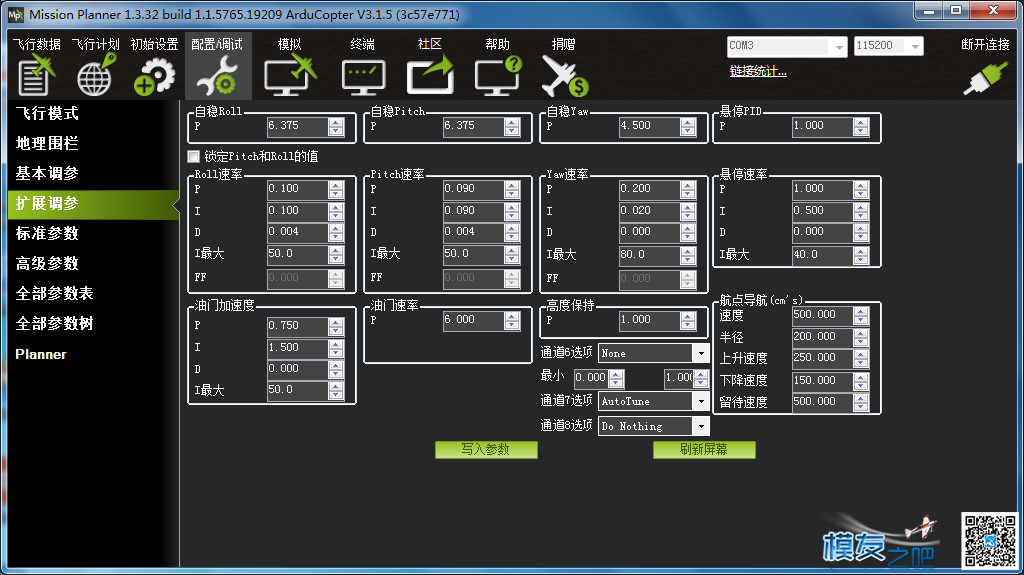Click the 自稳Yaw P value field

click(649, 126)
